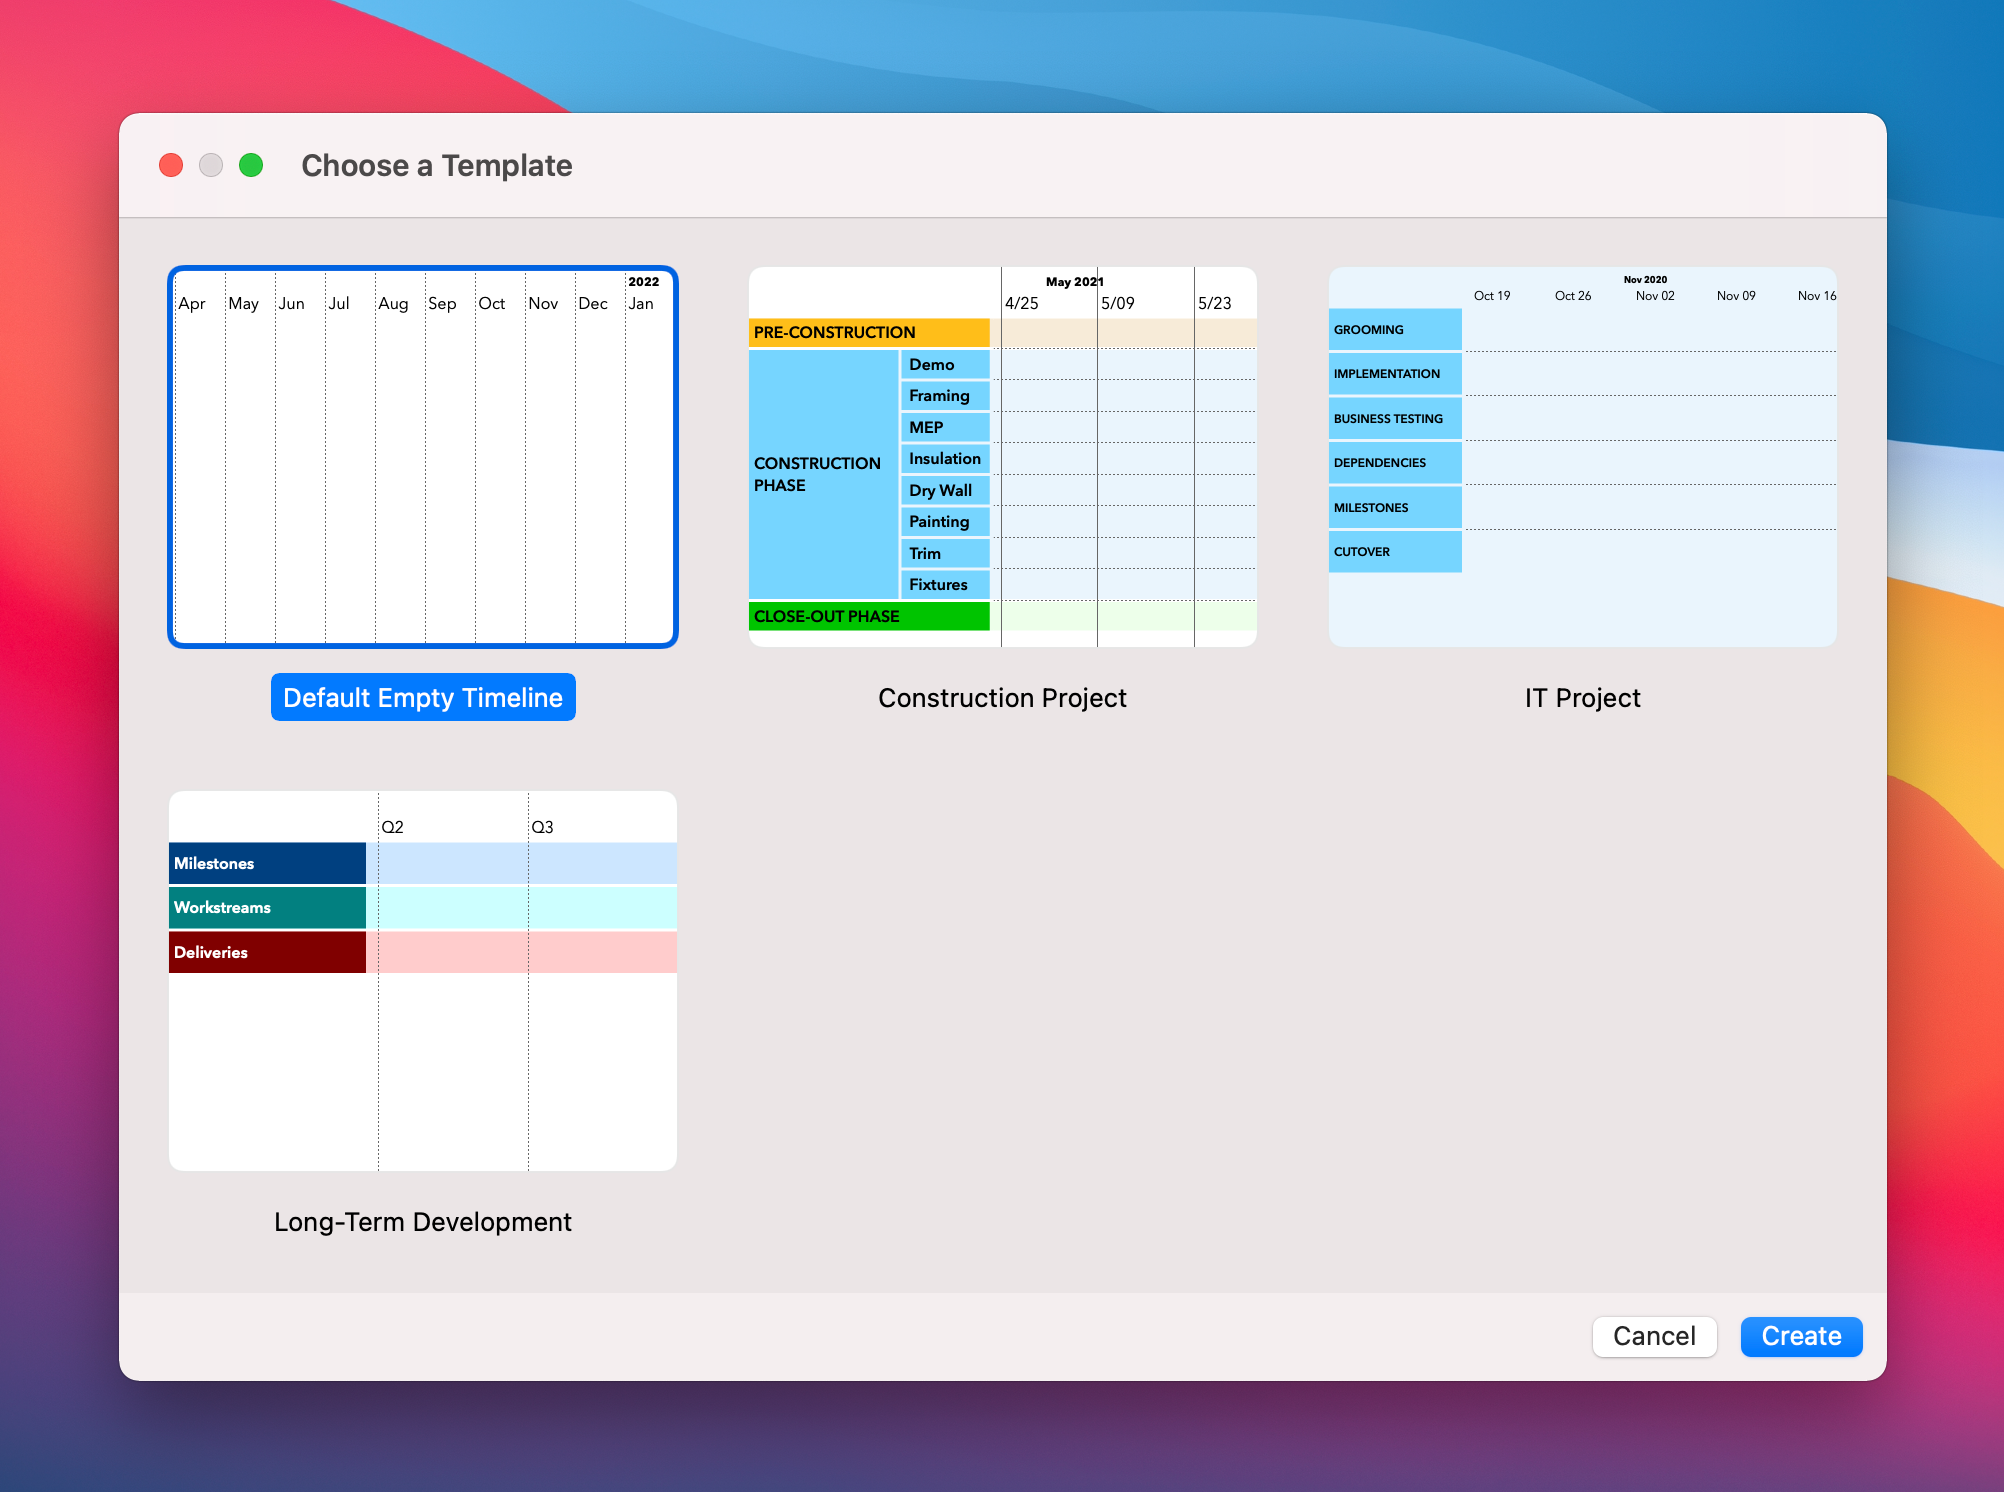Click the highlighted Default Empty Timeline label
2004x1492 pixels.
[422, 697]
